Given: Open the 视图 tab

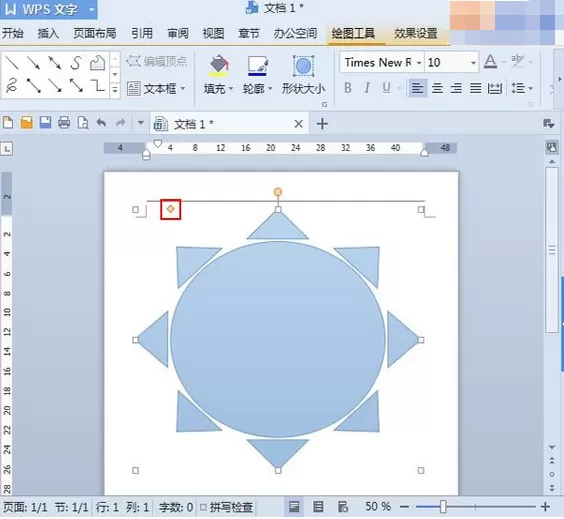Looking at the screenshot, I should click(x=213, y=33).
